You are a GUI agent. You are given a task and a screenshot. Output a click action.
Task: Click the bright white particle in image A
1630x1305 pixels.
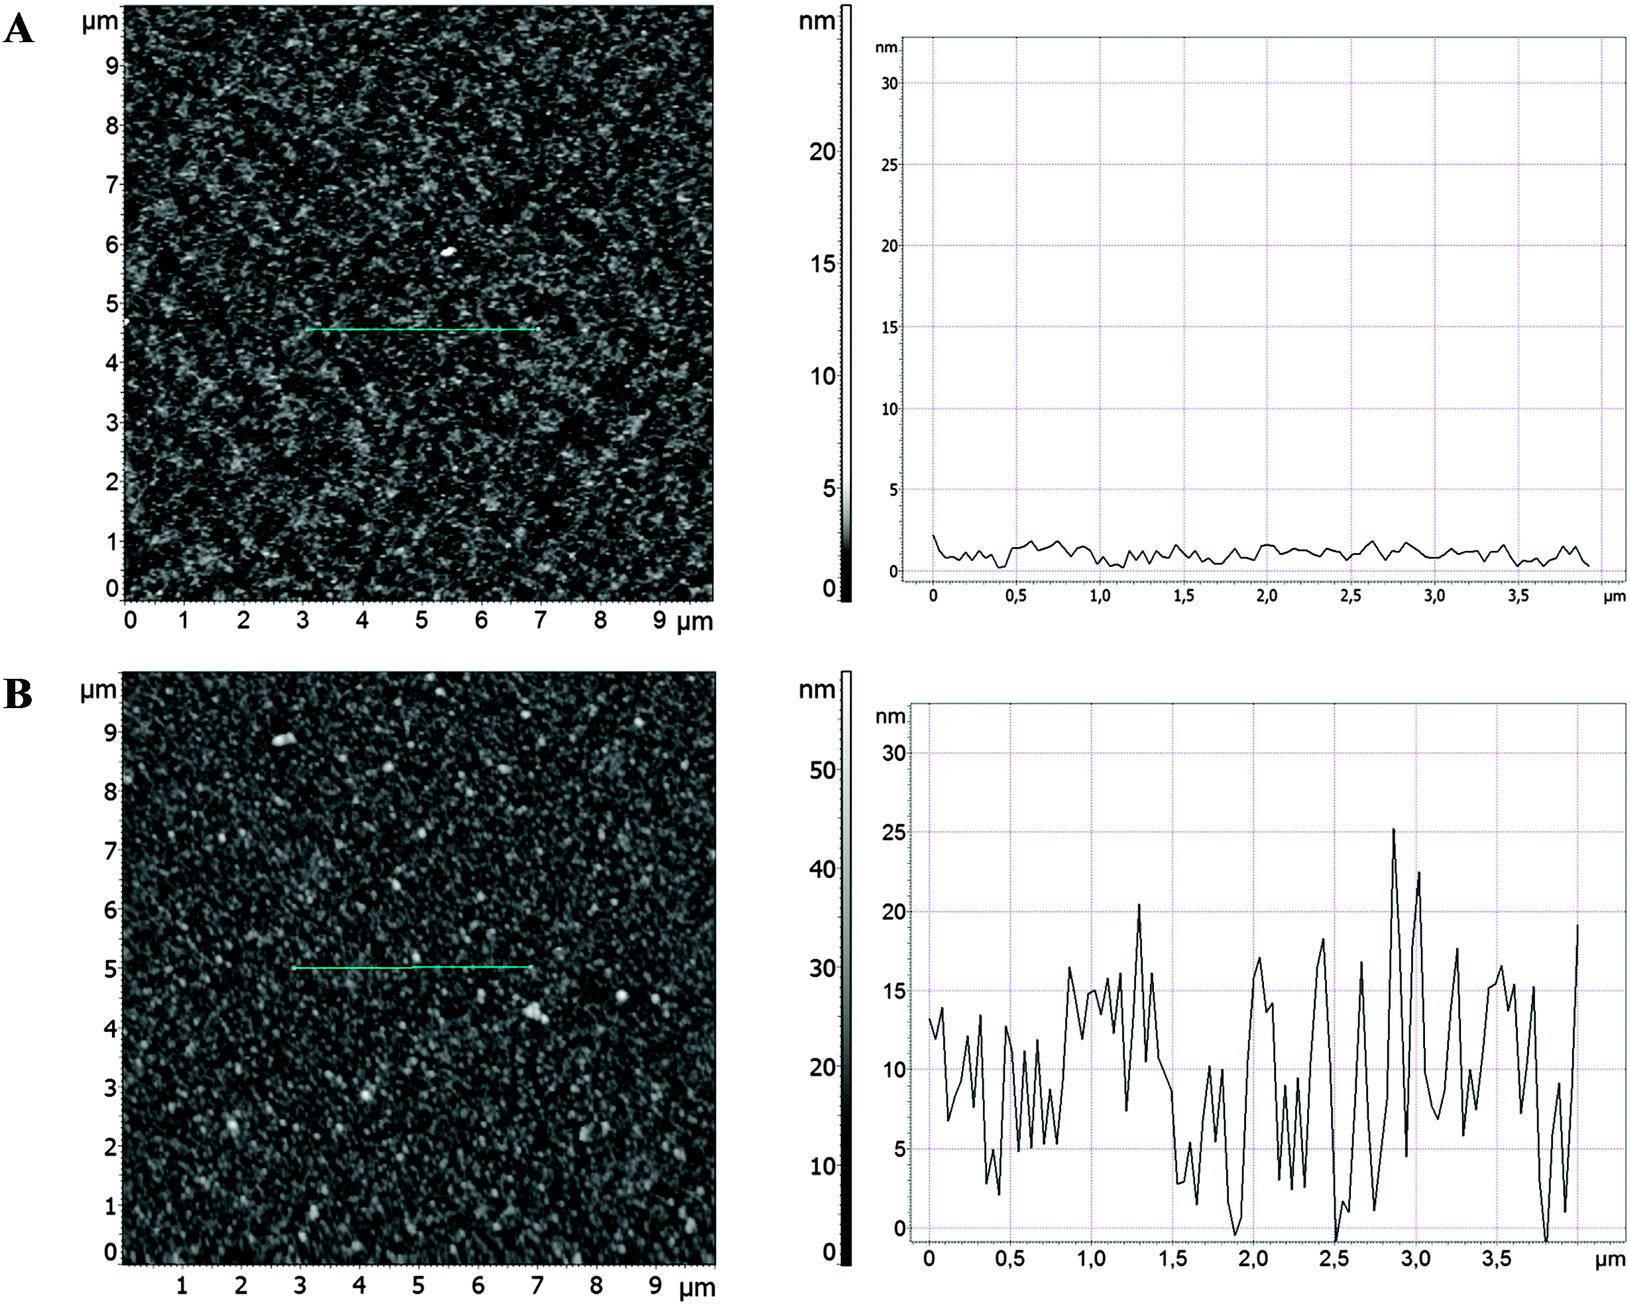click(x=447, y=253)
